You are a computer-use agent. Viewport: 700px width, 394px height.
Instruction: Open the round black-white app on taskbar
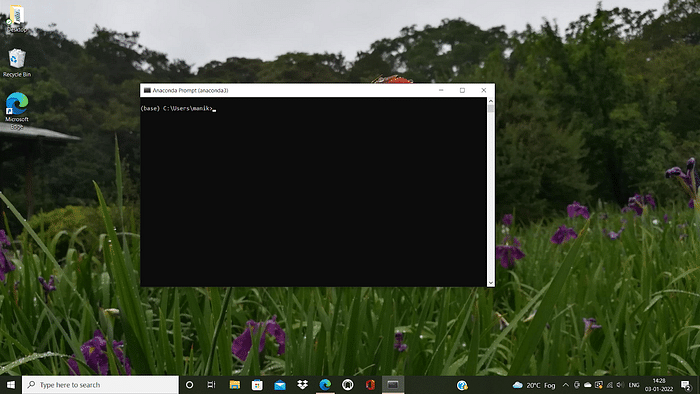point(348,385)
